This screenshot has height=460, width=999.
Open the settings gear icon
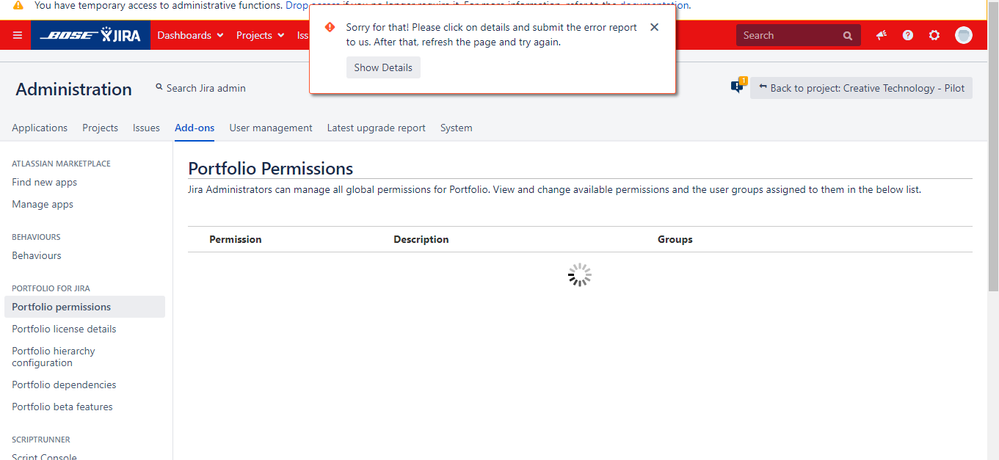pos(934,35)
